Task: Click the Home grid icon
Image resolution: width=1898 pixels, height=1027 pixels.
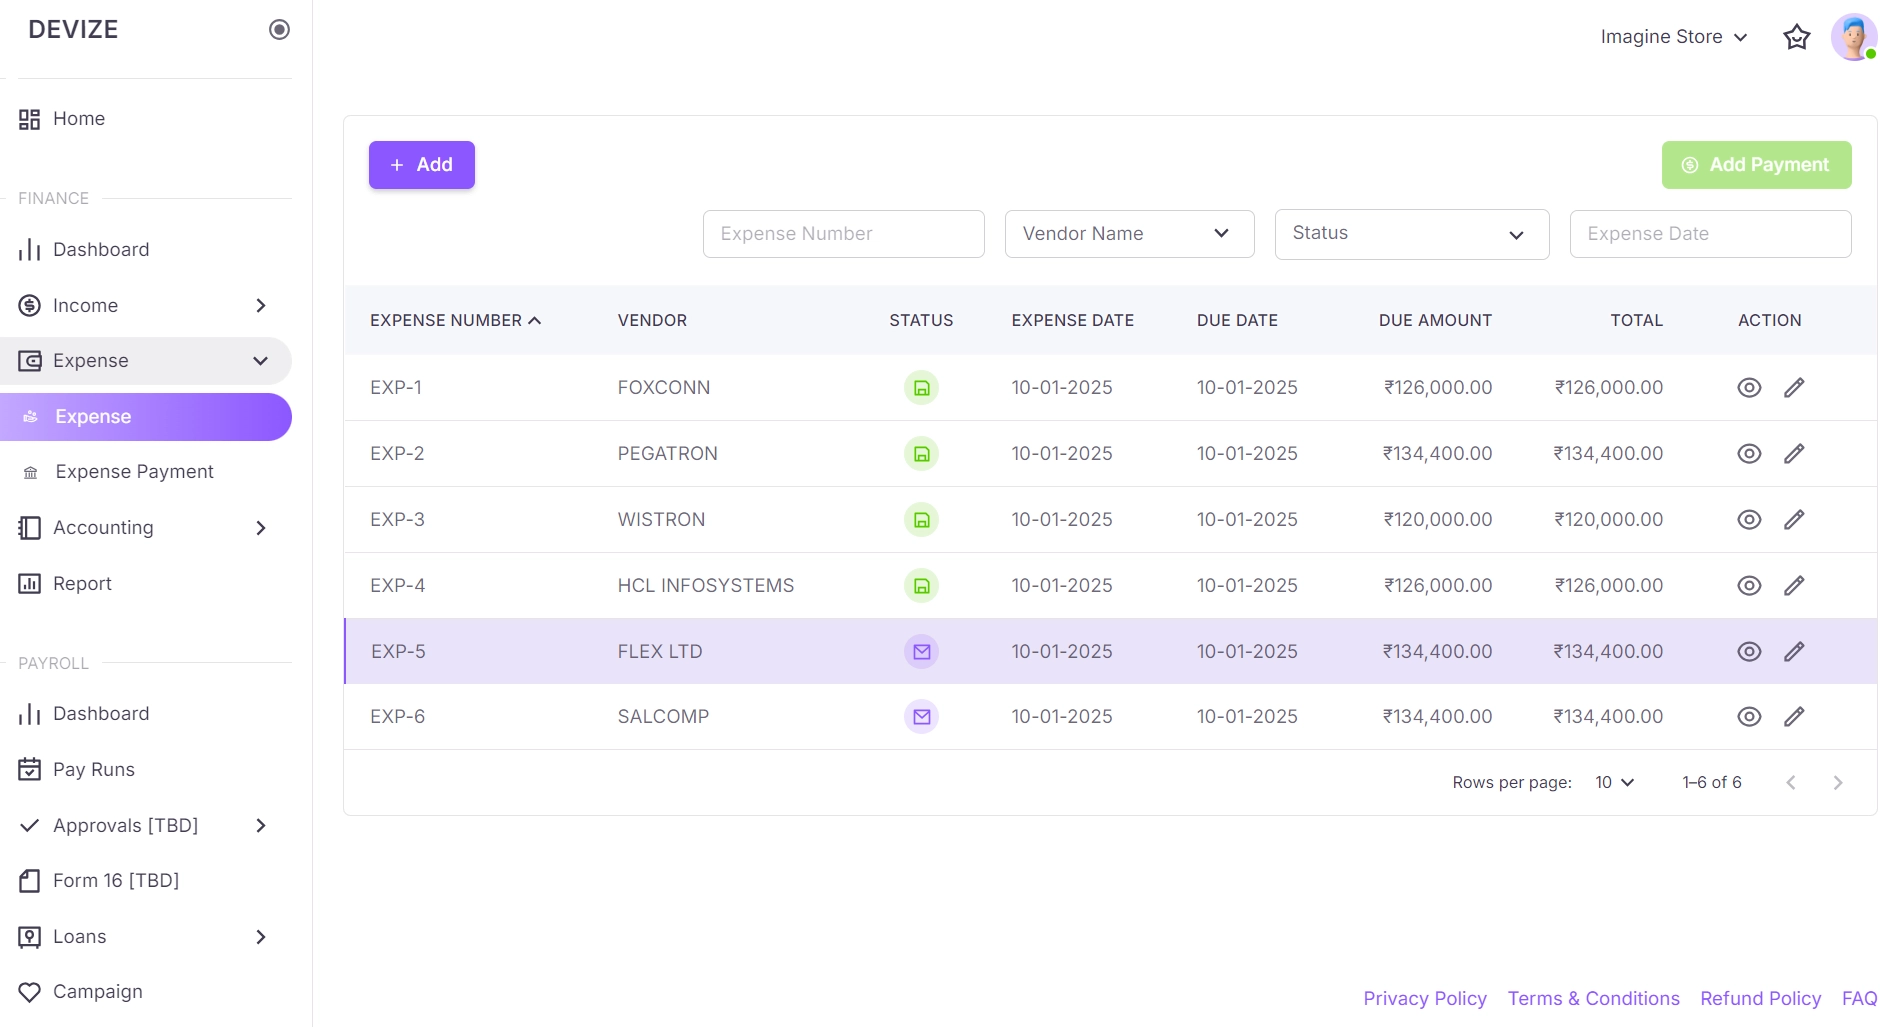Action: [30, 119]
